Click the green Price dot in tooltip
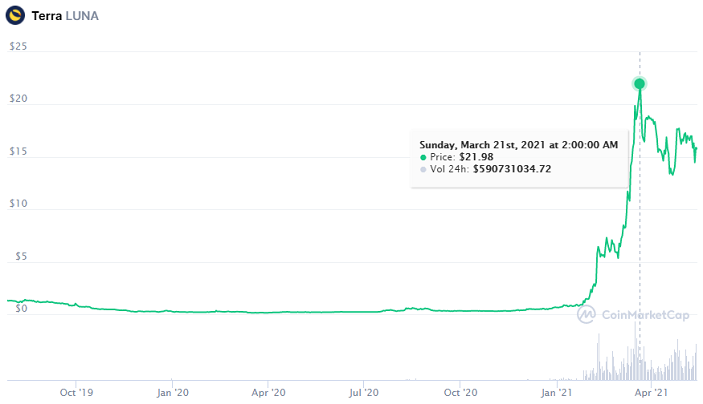Image resolution: width=703 pixels, height=404 pixels. click(423, 157)
